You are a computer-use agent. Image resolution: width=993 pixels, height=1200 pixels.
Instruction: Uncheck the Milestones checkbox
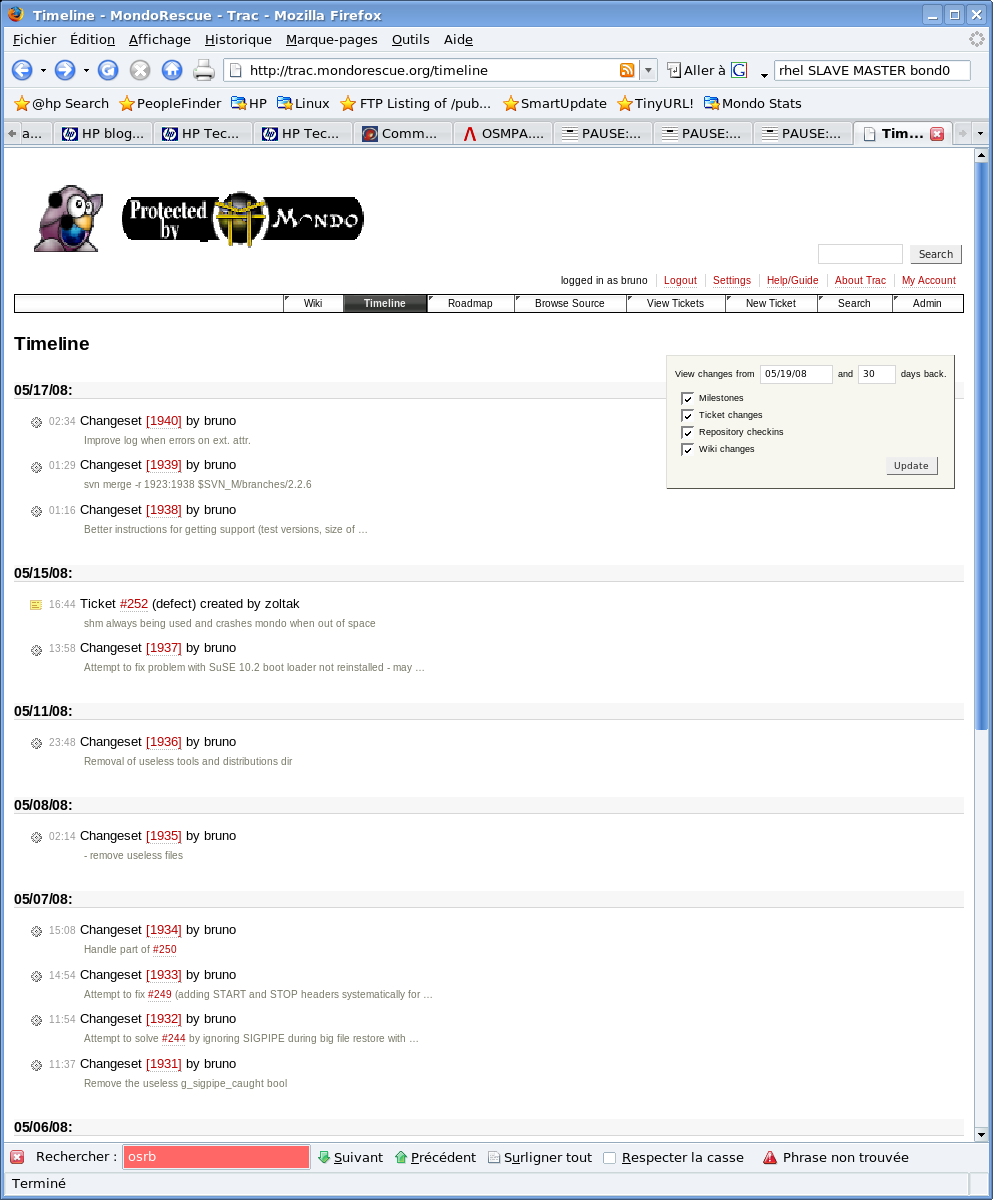[x=688, y=398]
